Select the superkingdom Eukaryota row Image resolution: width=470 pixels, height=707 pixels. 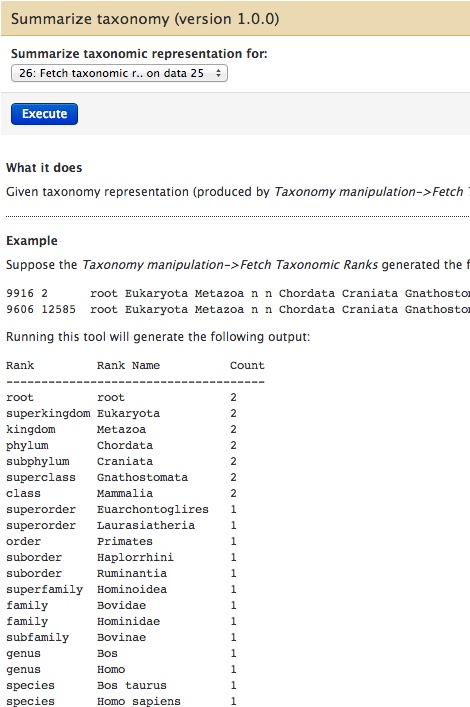click(x=121, y=413)
